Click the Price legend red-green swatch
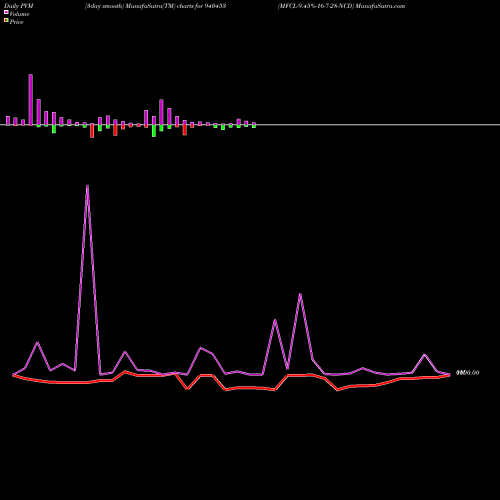The image size is (500, 500). pyautogui.click(x=6, y=20)
